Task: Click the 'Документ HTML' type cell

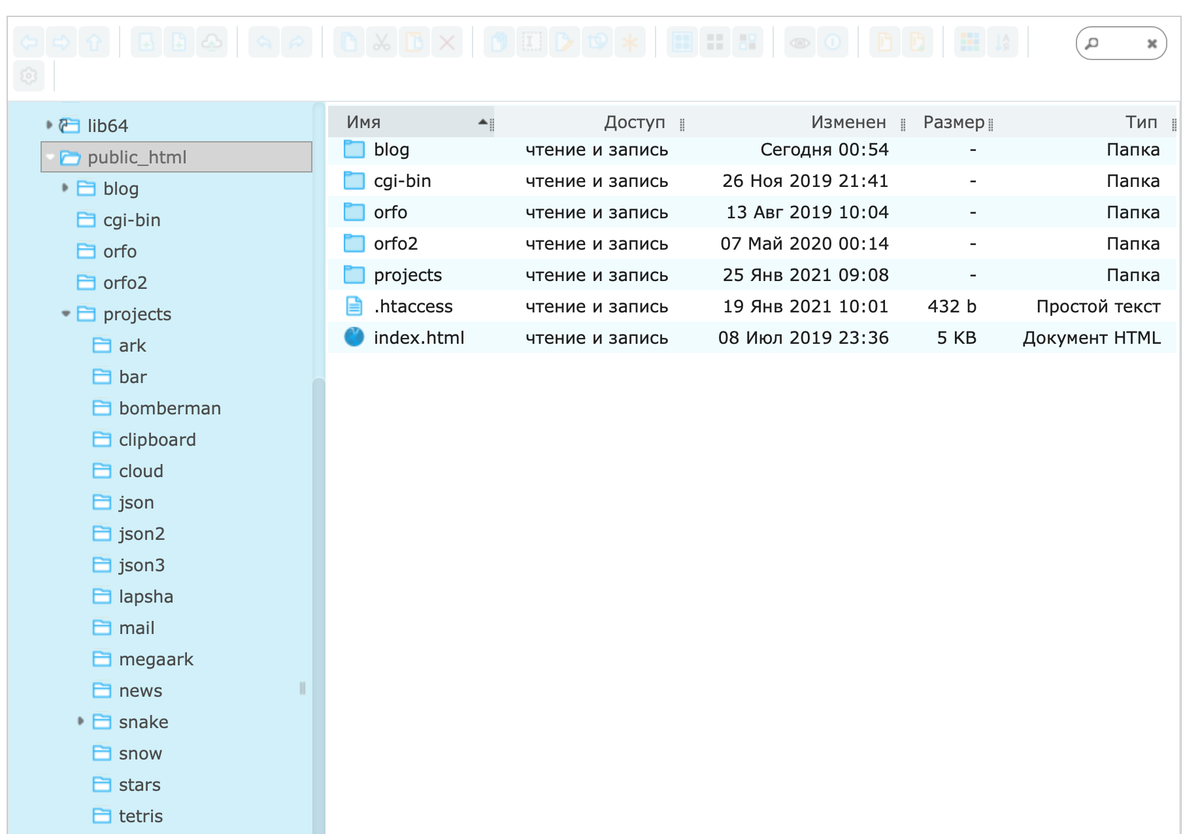Action: [x=1091, y=338]
